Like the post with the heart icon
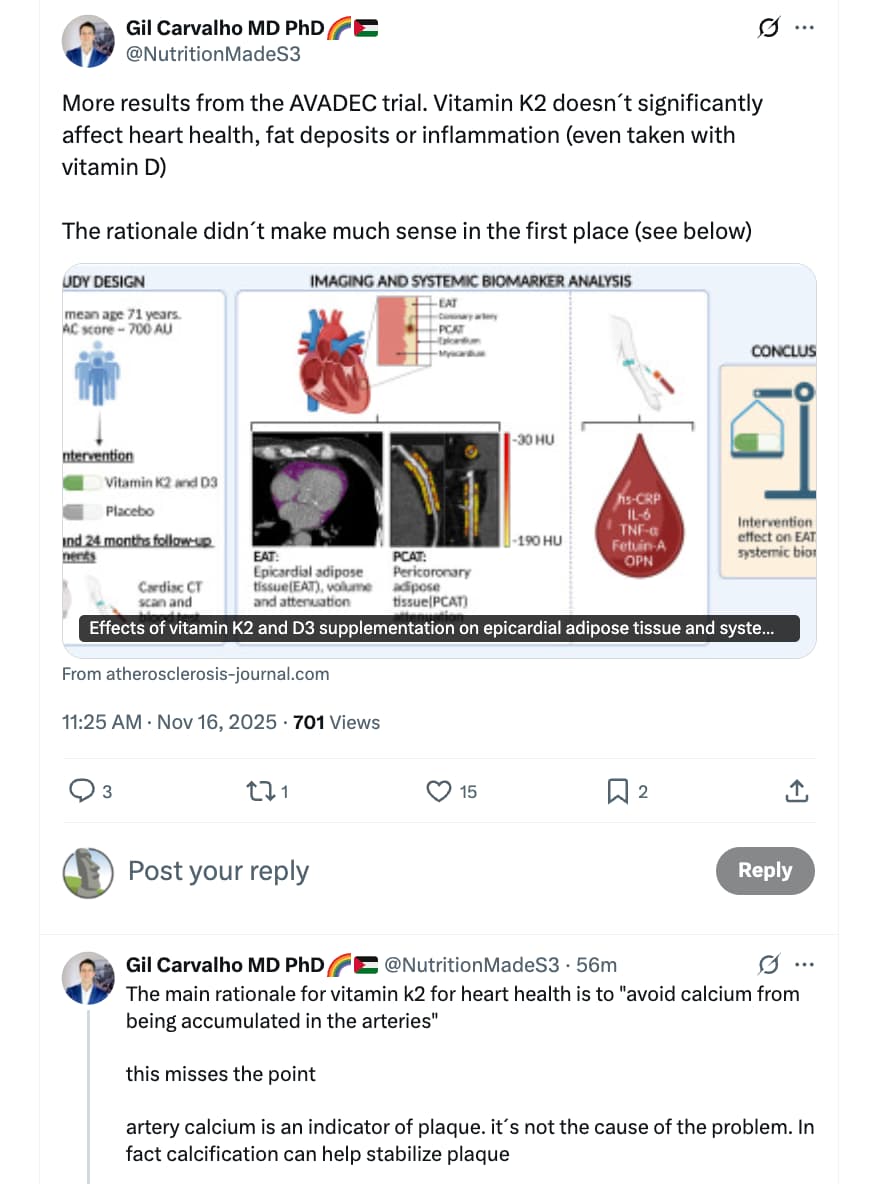878x1184 pixels. click(439, 792)
